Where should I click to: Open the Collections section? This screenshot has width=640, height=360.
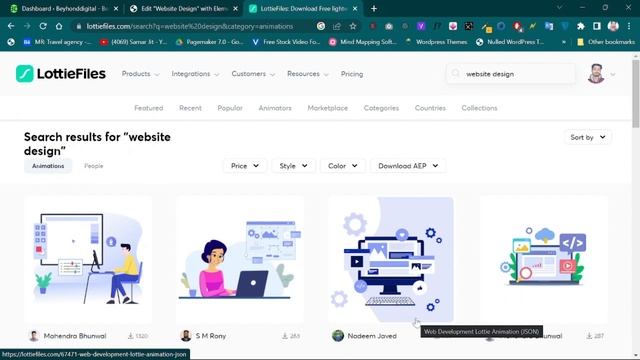[x=480, y=108]
